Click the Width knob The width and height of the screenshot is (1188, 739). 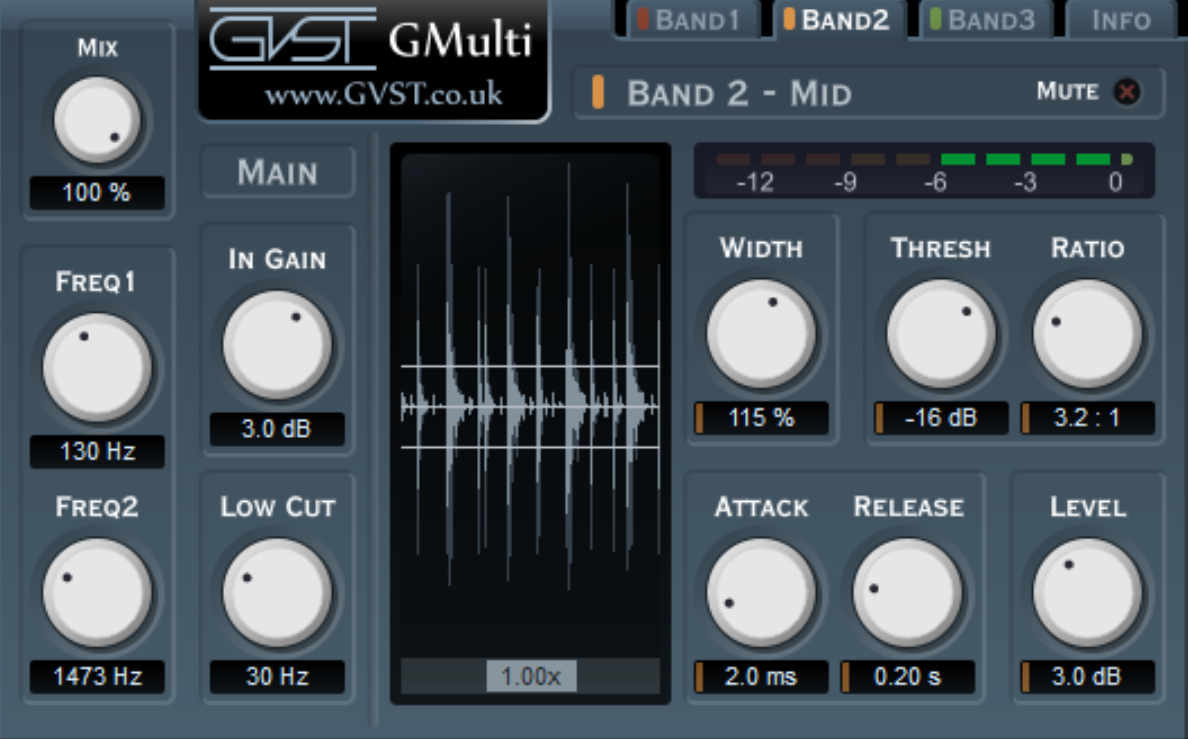[761, 334]
